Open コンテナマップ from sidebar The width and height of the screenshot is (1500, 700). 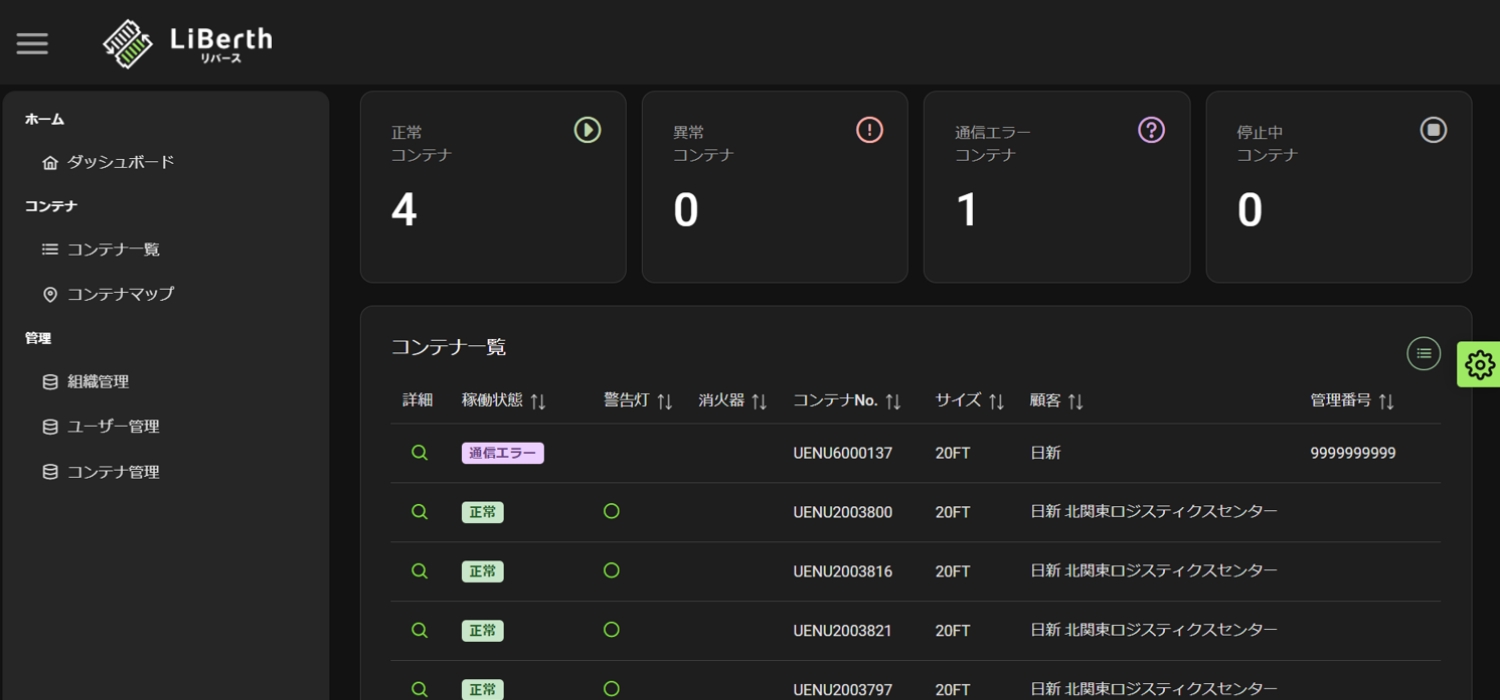[120, 294]
